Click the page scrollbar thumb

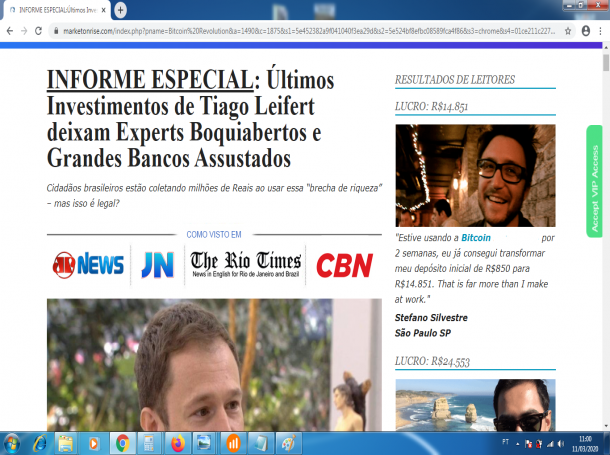pyautogui.click(x=606, y=63)
